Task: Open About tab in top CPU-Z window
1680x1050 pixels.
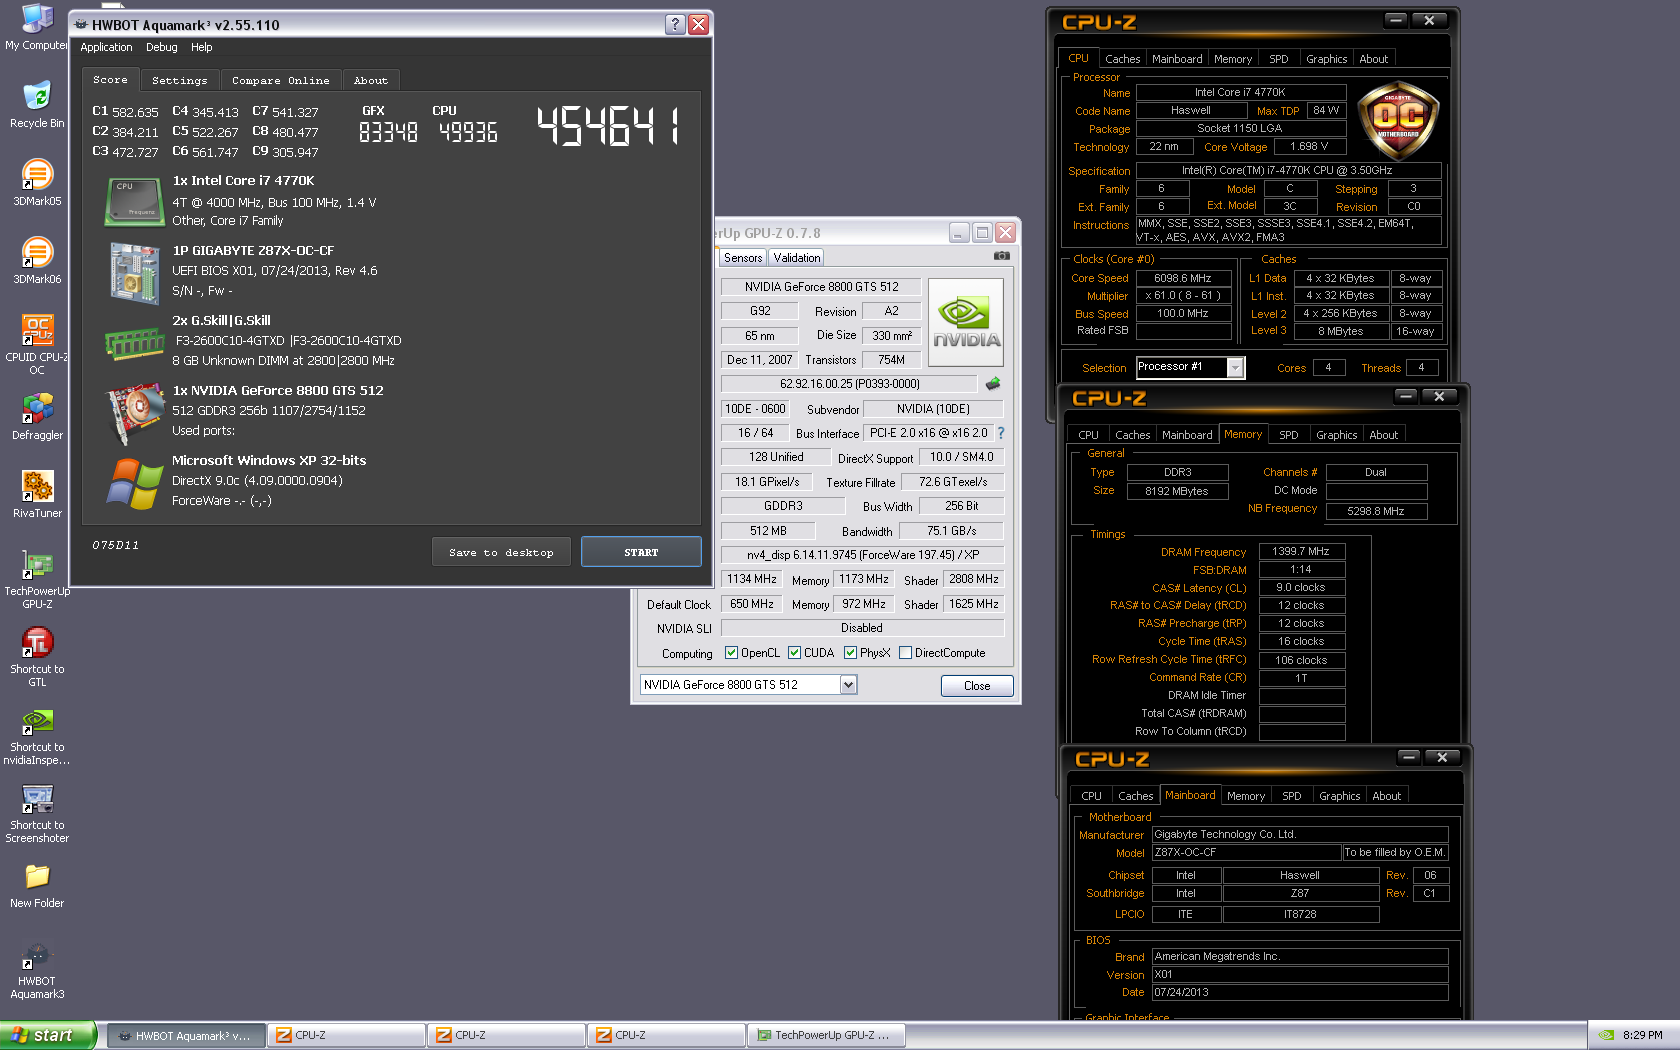Action: pos(1373,59)
